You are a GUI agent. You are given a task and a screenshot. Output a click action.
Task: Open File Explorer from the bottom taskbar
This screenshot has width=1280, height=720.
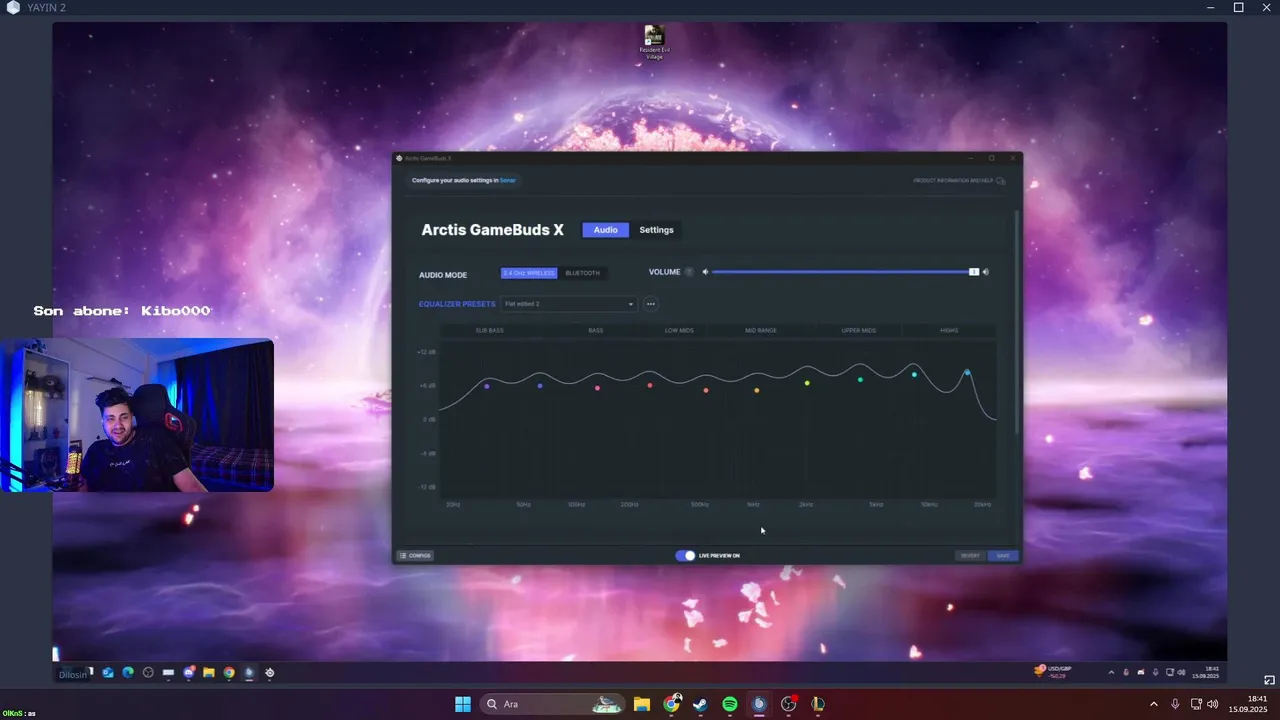coord(642,704)
